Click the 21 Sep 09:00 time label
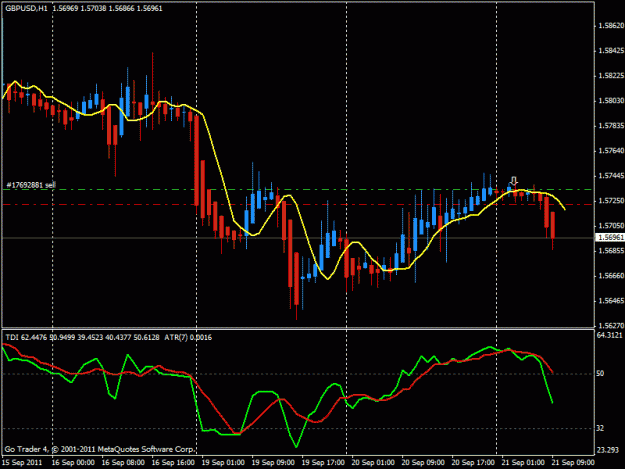The image size is (625, 469). click(x=573, y=463)
